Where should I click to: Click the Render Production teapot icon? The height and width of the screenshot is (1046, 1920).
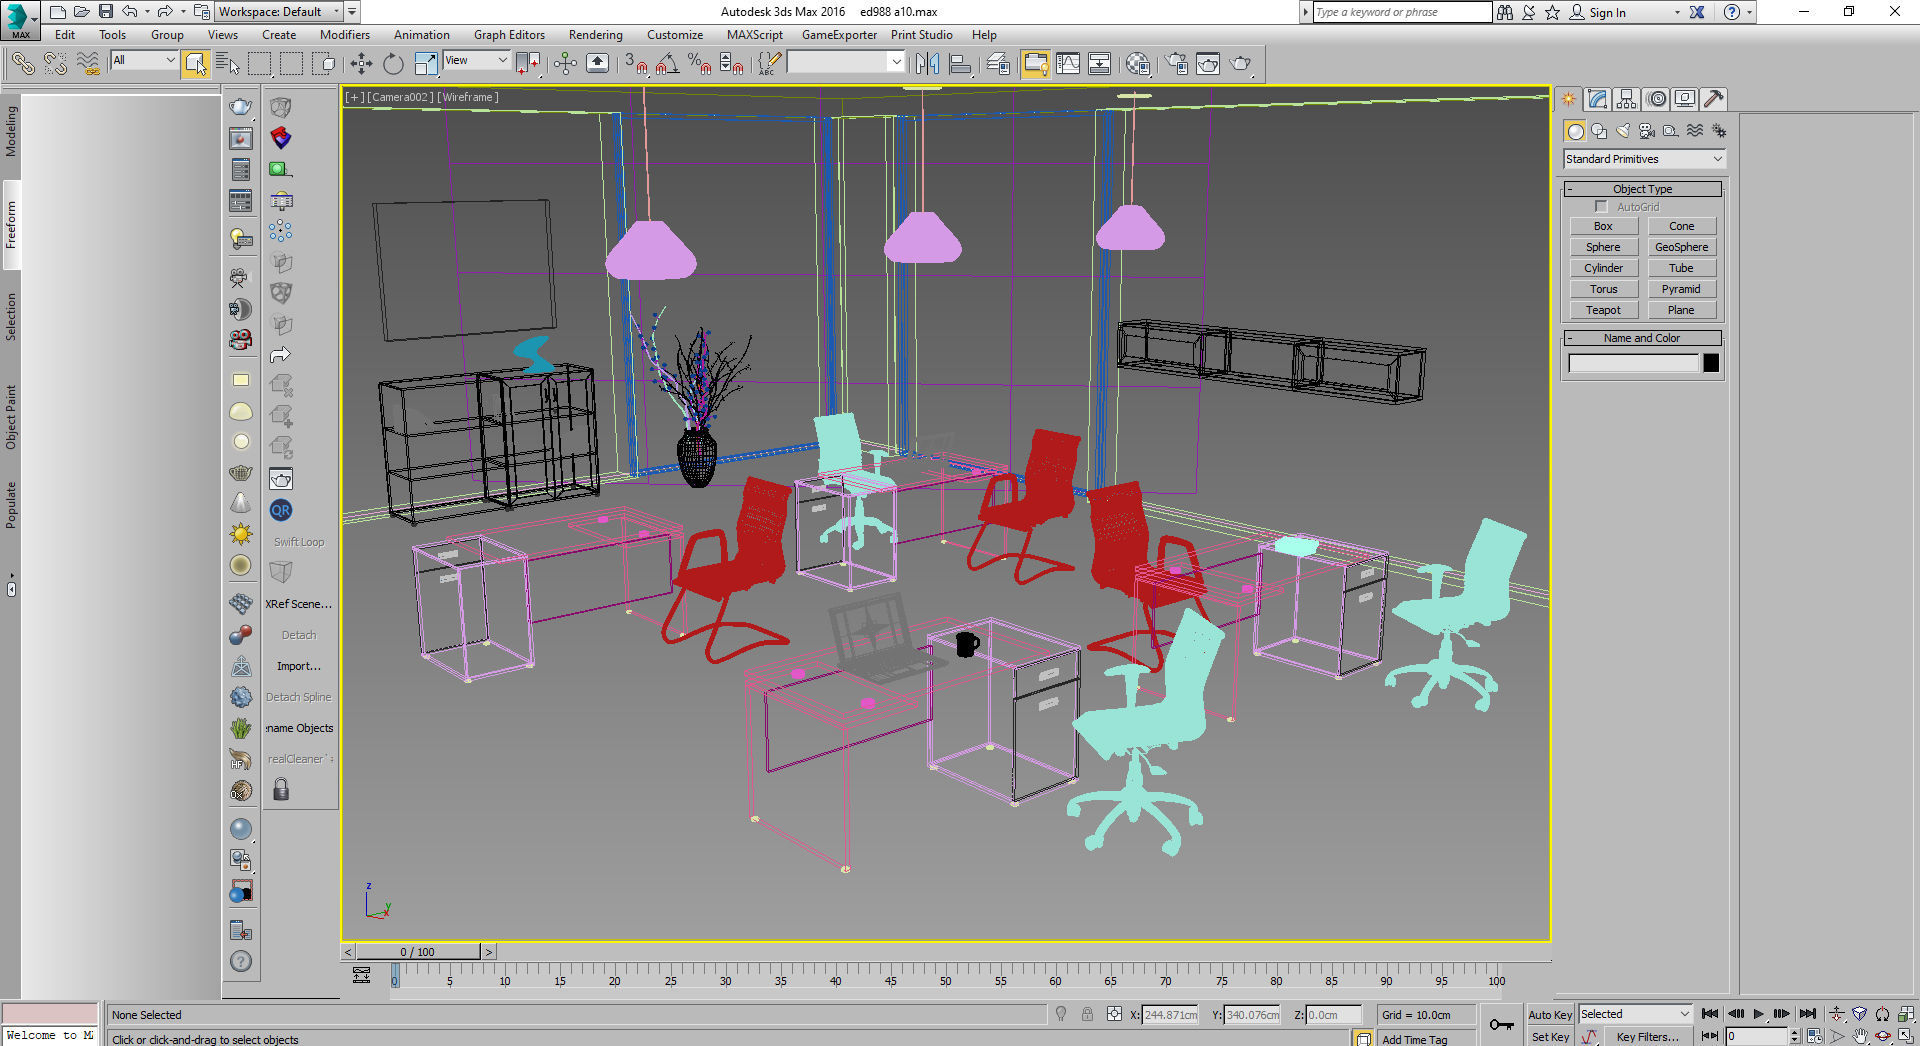(x=1240, y=64)
